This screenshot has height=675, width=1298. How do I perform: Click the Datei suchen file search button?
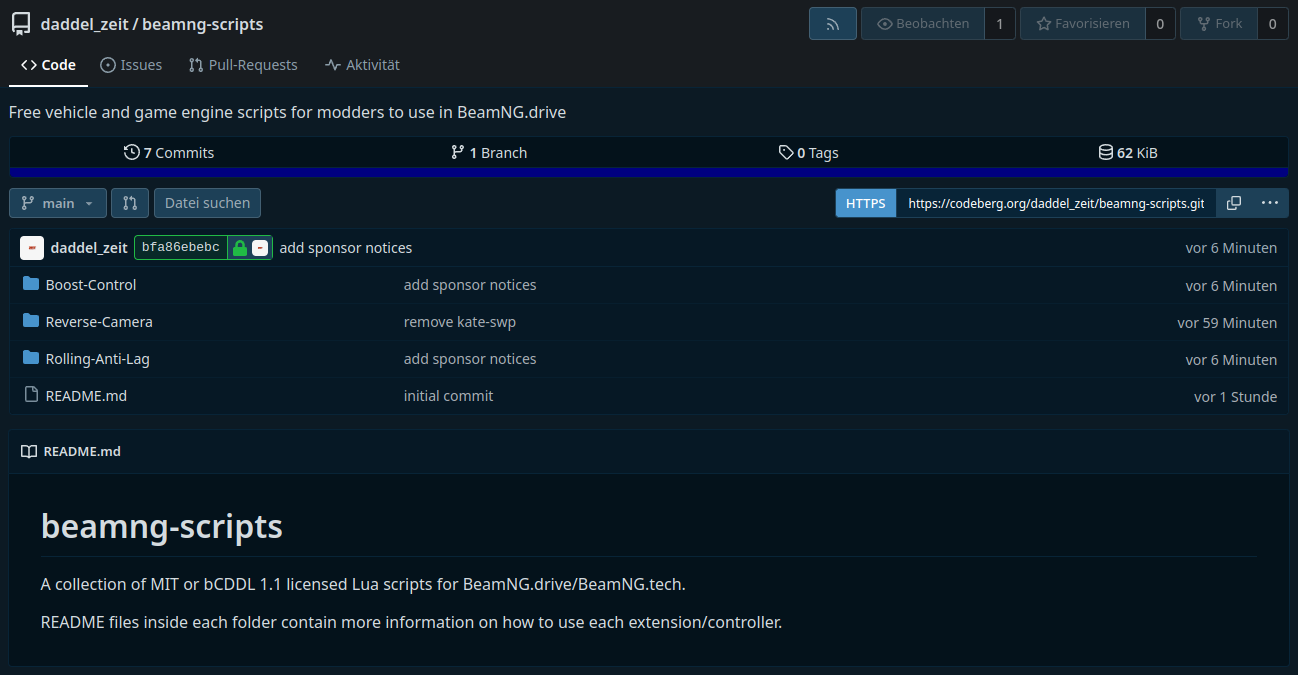click(x=207, y=203)
